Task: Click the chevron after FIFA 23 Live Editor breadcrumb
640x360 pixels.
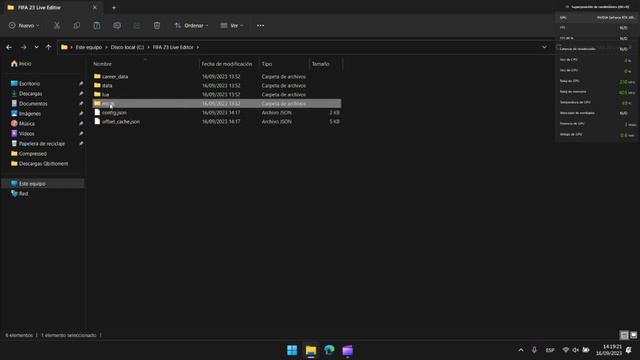Action: (x=198, y=47)
